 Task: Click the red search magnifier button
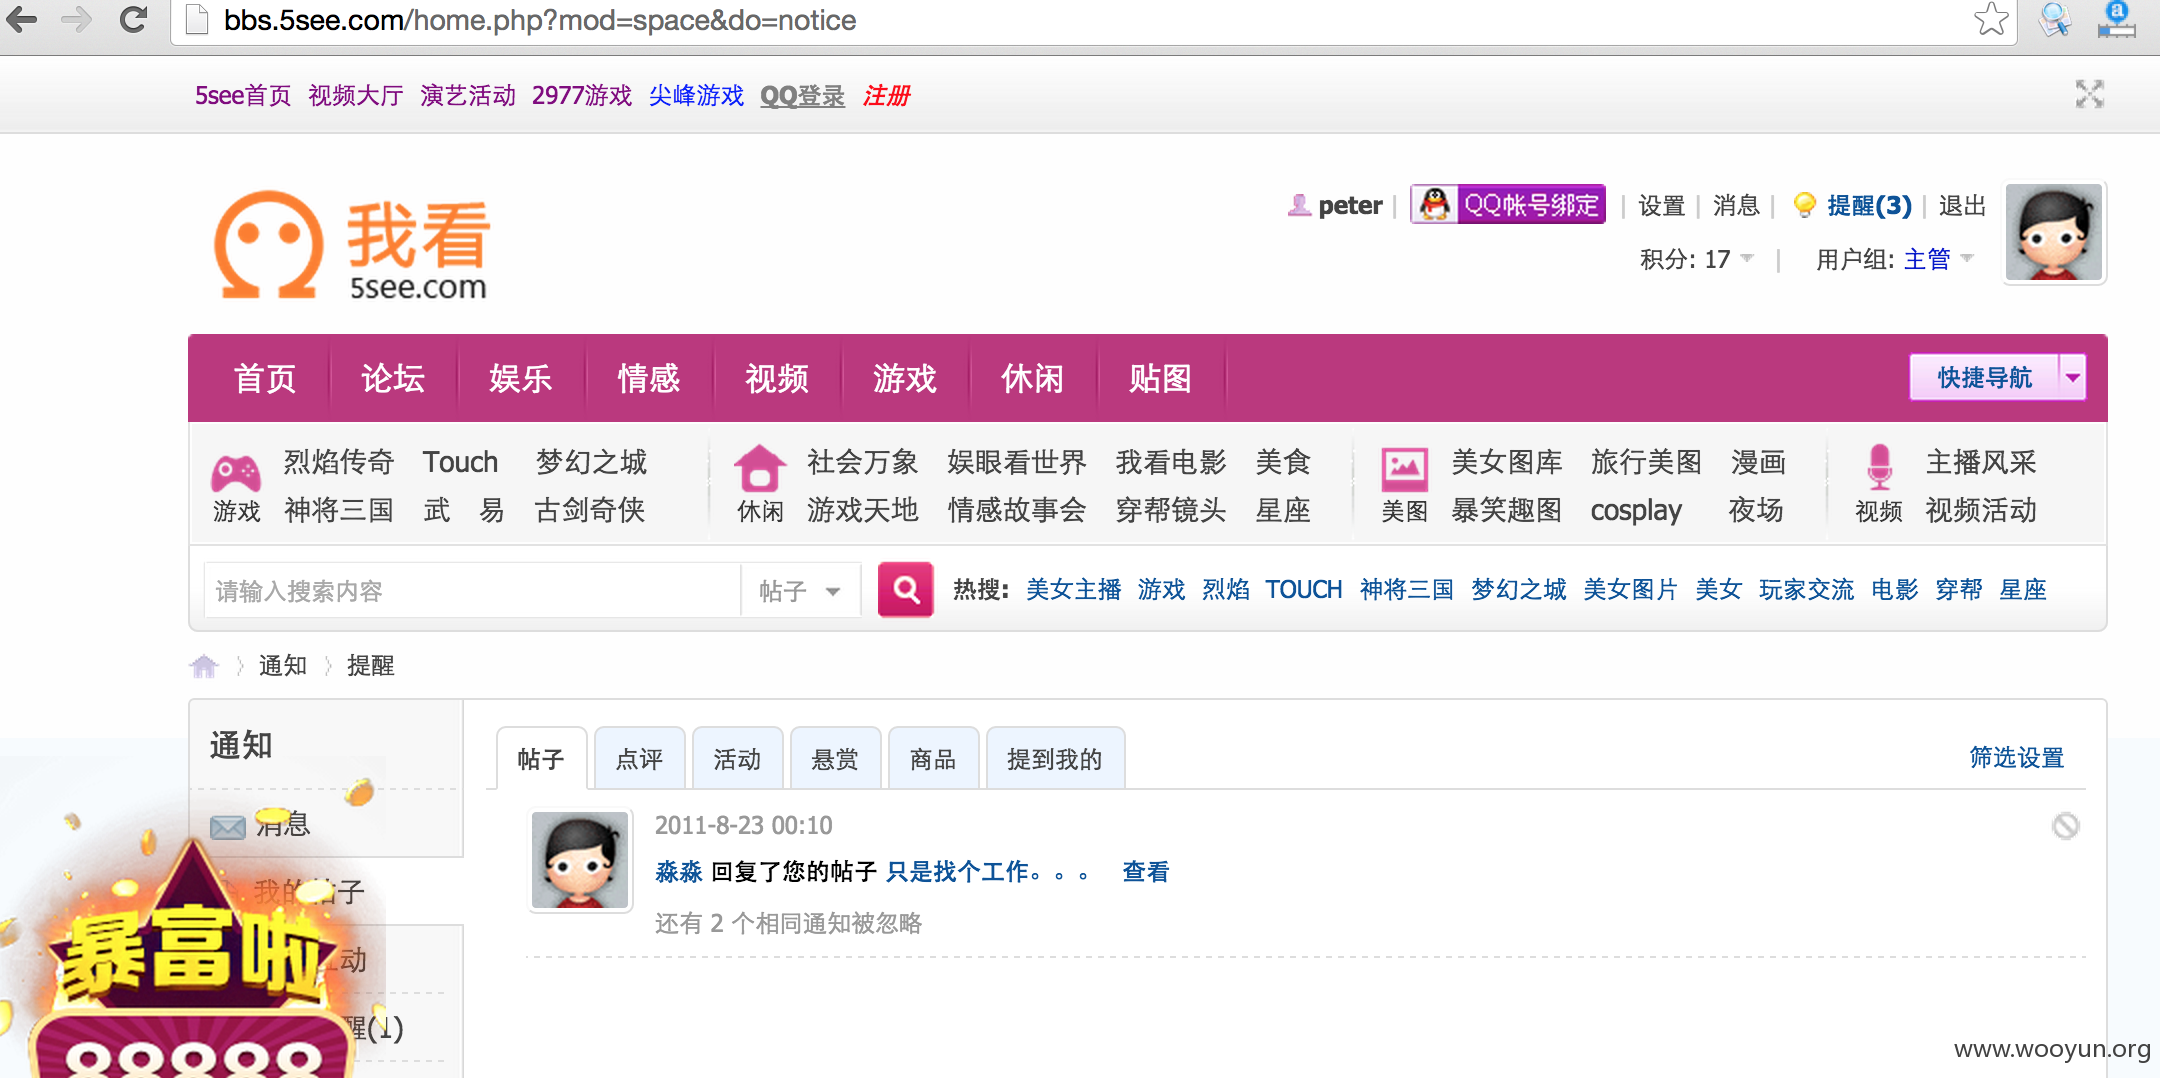(905, 590)
